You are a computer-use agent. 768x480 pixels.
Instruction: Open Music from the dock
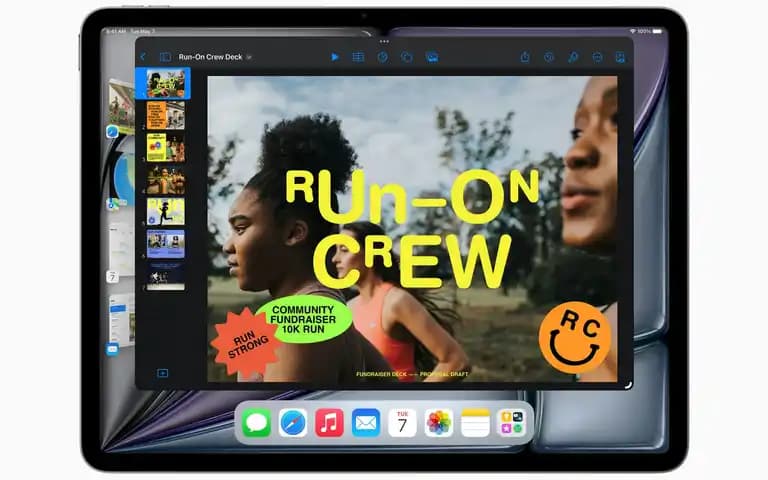(x=329, y=423)
